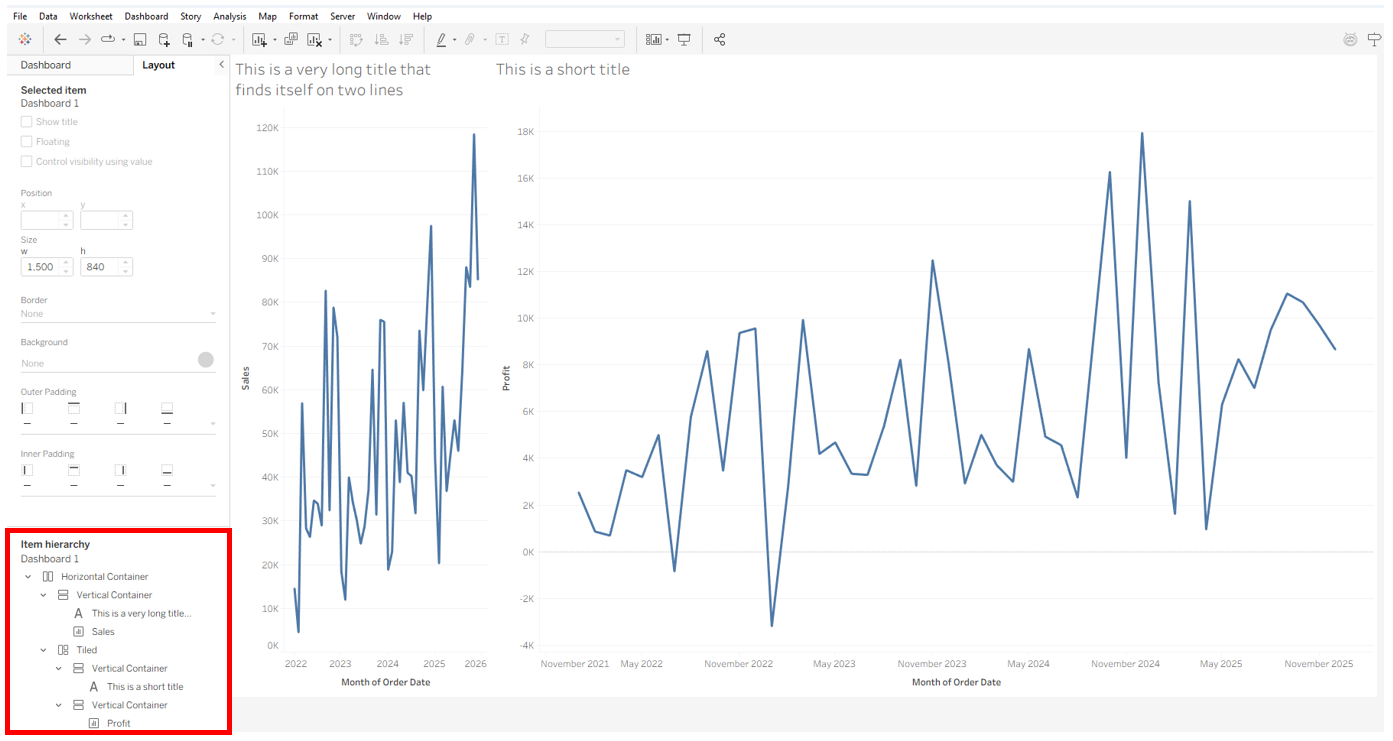
Task: Select 'This is a short title' hierarchy item
Action: pos(145,687)
